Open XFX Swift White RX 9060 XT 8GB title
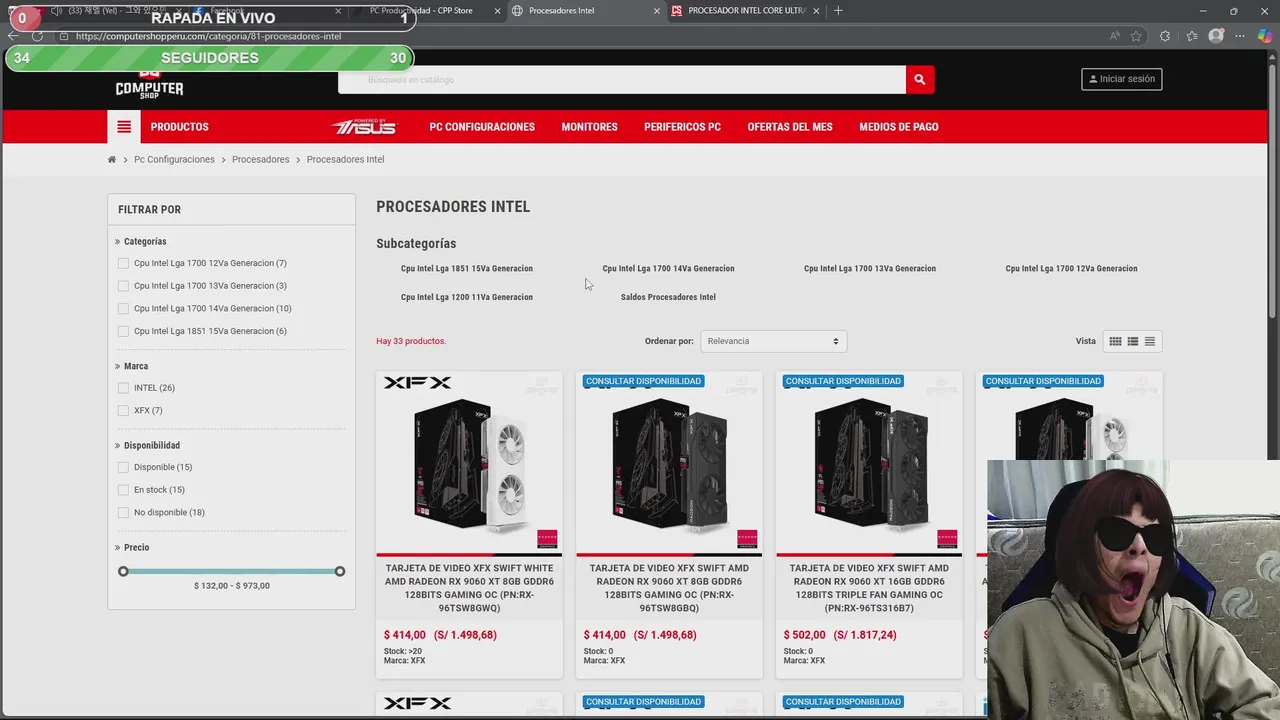 tap(469, 588)
